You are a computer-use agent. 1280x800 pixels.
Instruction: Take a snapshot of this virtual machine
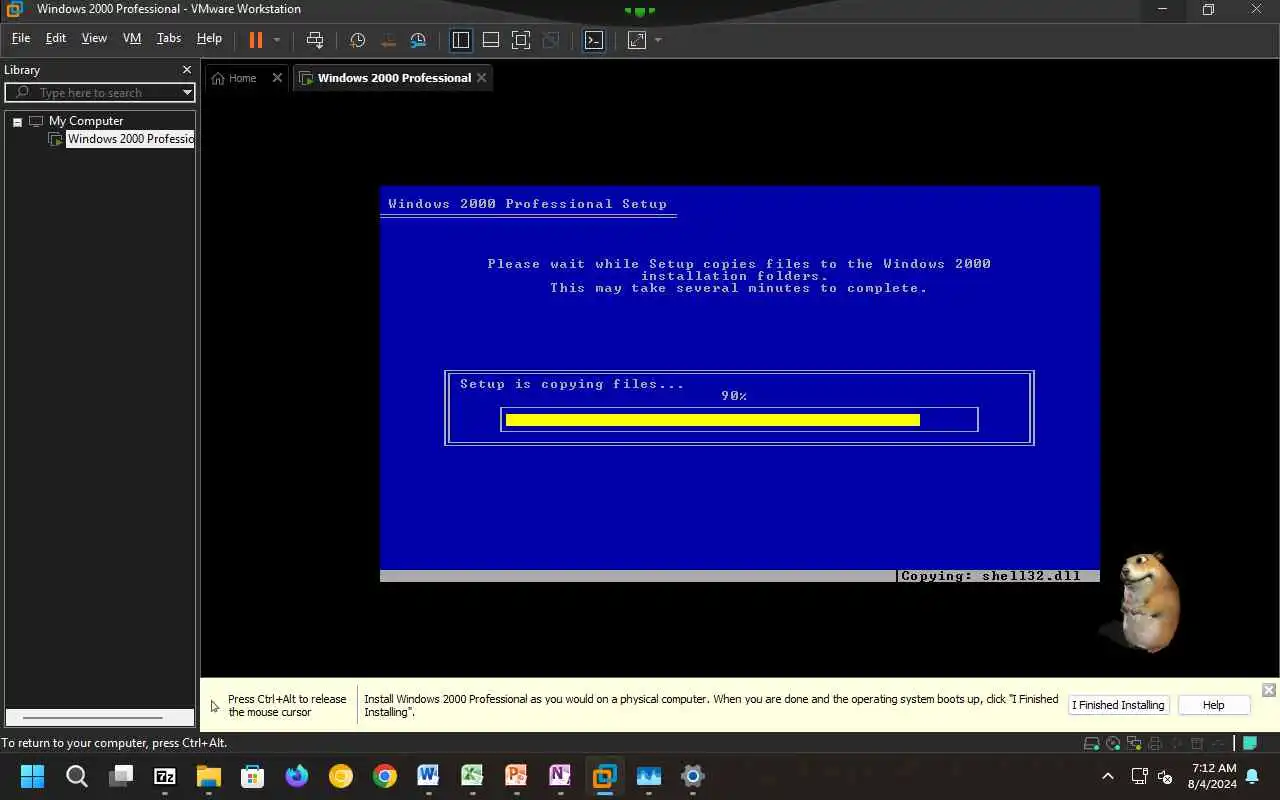point(357,40)
